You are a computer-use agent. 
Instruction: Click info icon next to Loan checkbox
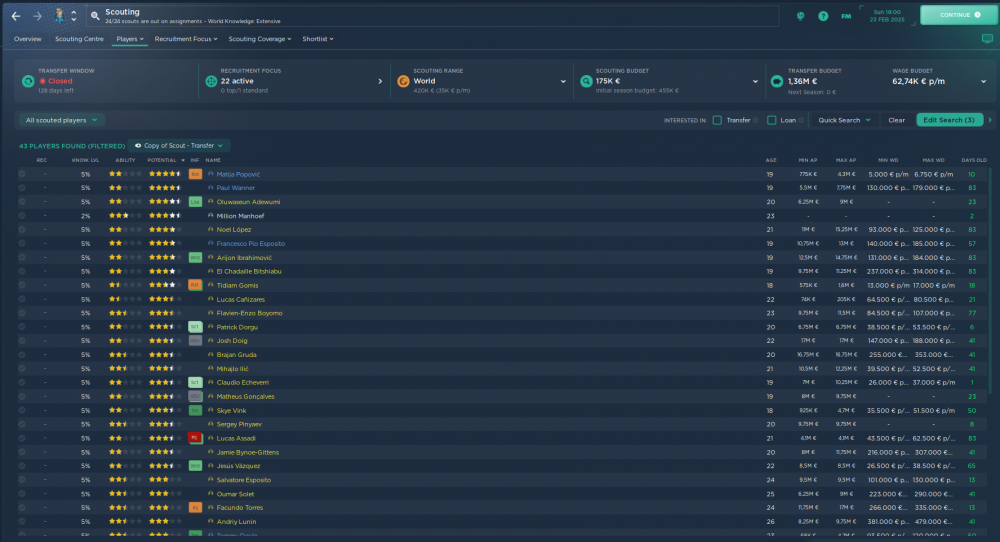pyautogui.click(x=801, y=120)
